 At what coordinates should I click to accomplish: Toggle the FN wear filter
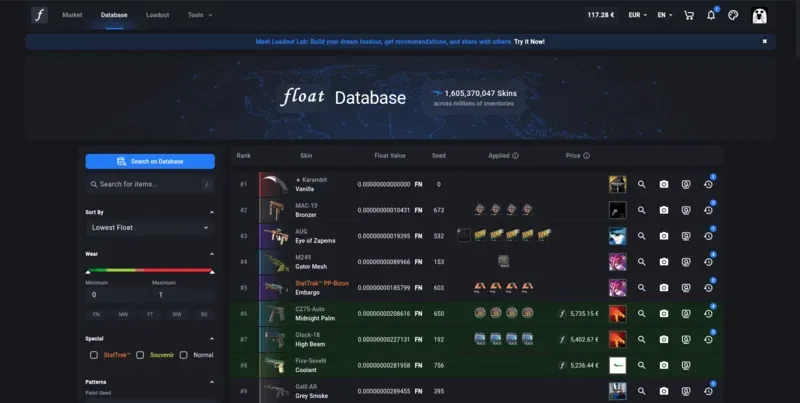point(96,314)
